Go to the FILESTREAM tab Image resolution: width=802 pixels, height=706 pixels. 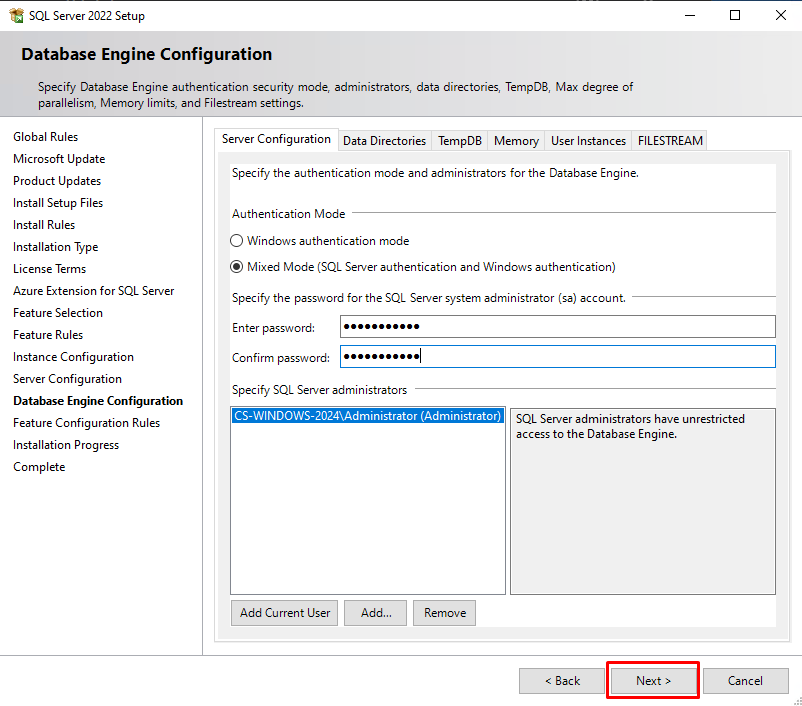click(670, 141)
